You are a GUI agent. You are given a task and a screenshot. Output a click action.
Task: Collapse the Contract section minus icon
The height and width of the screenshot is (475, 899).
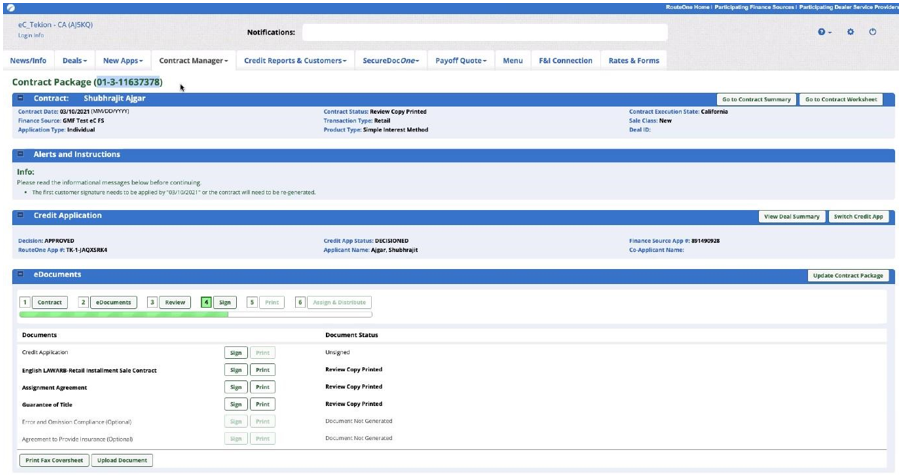click(21, 98)
